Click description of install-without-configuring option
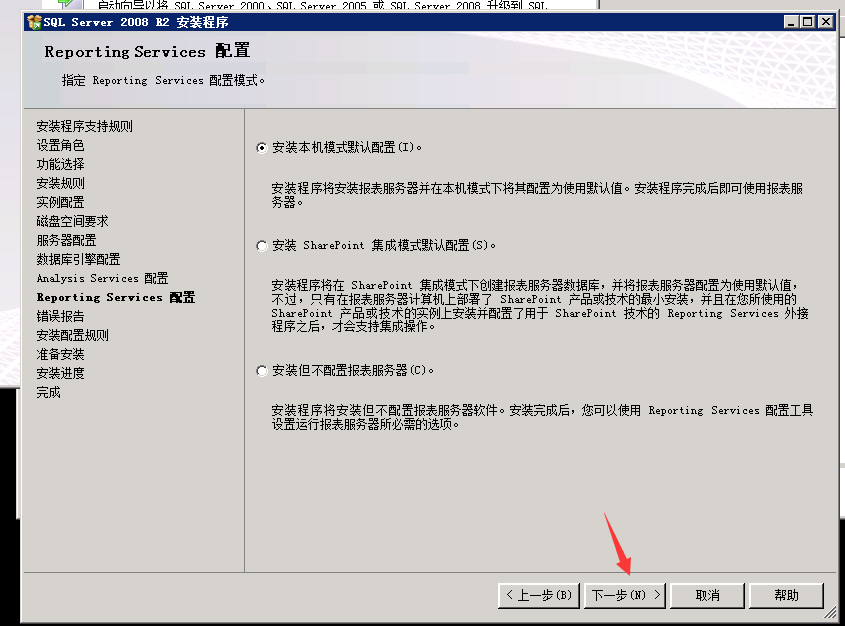Viewport: 845px width, 626px height. click(542, 418)
